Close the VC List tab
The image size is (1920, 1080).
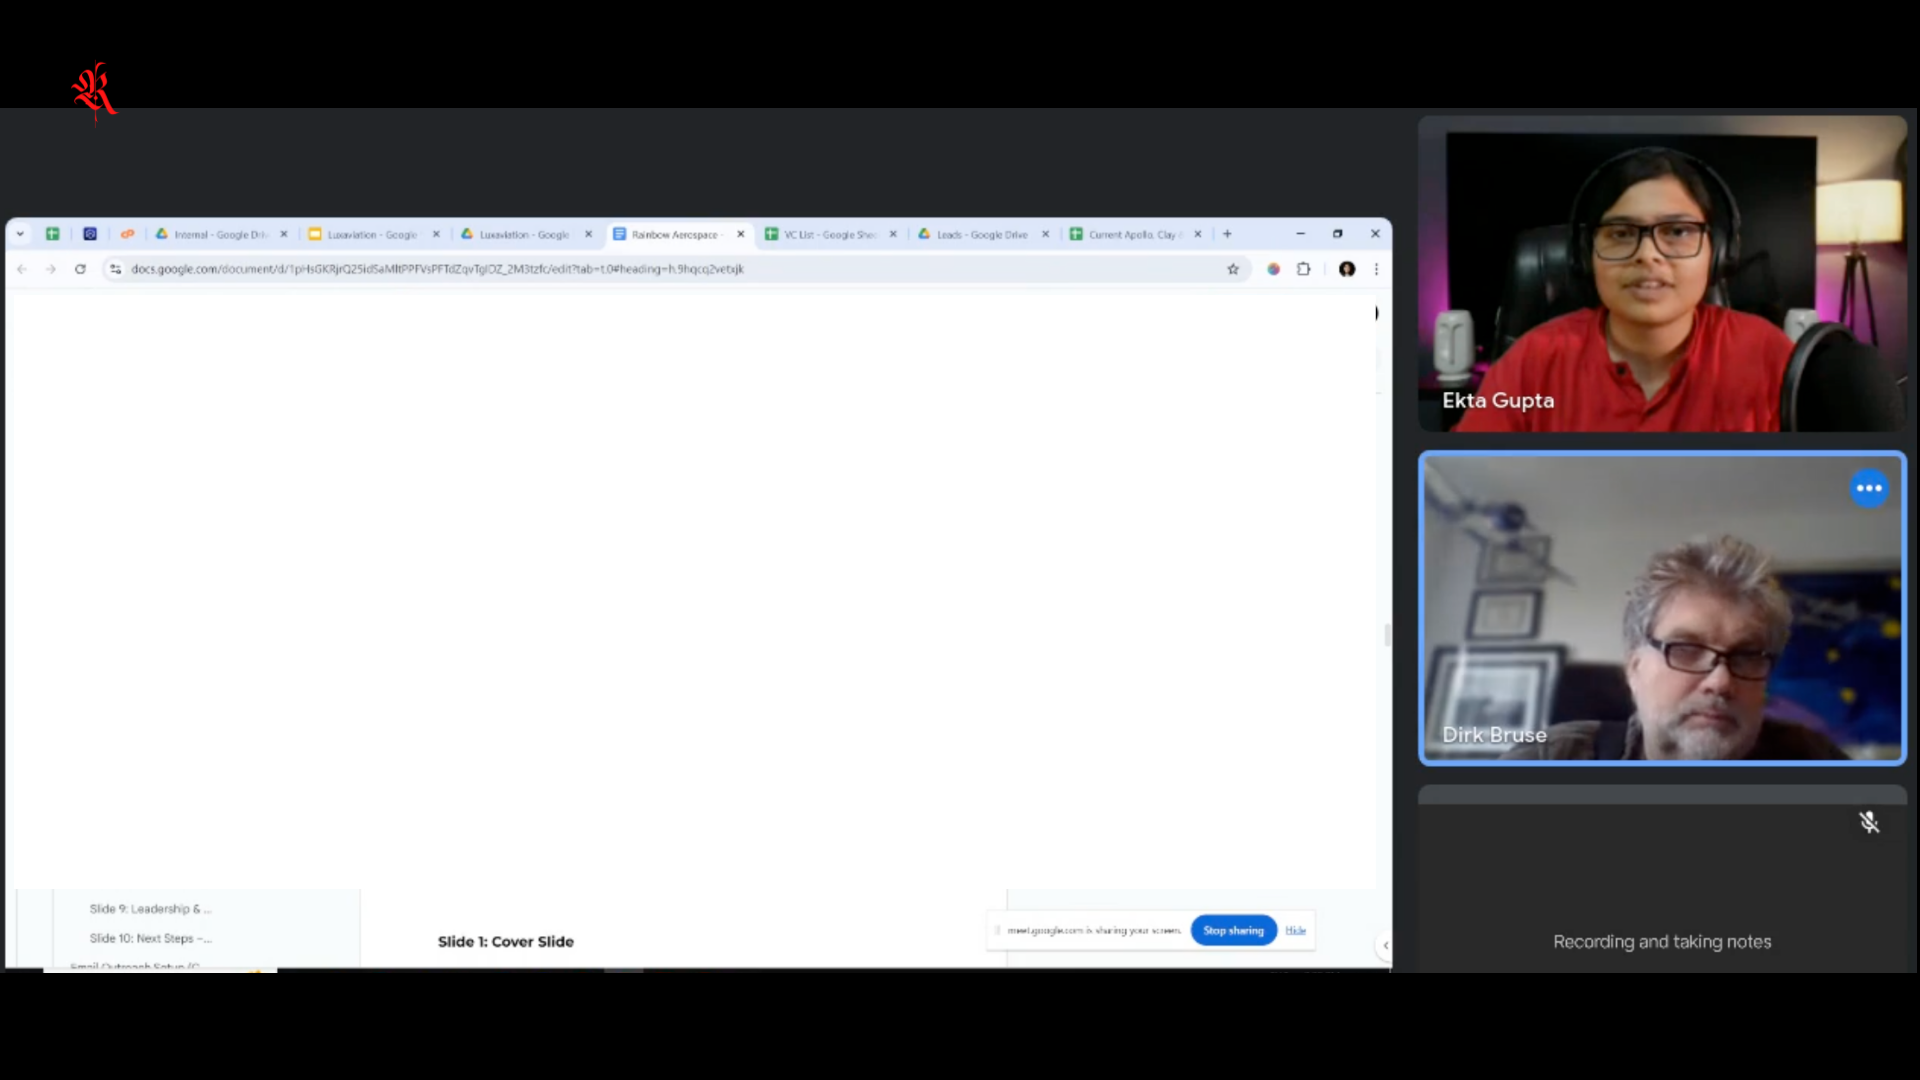893,234
